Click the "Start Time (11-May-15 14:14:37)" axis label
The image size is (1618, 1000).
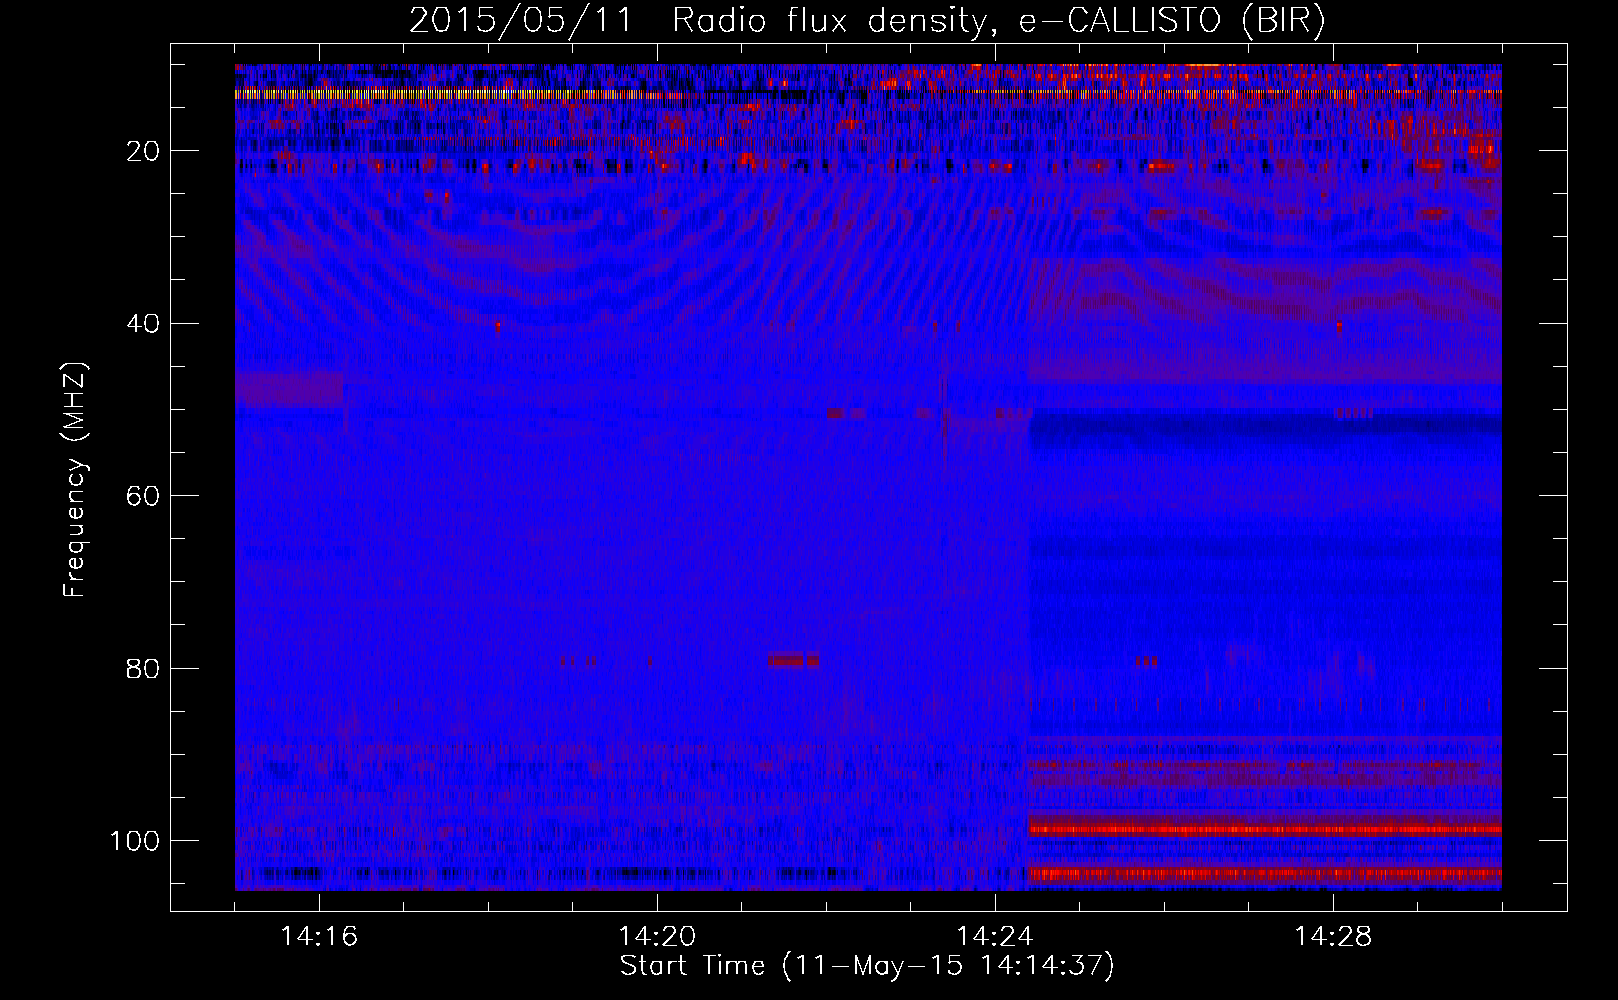click(x=867, y=966)
